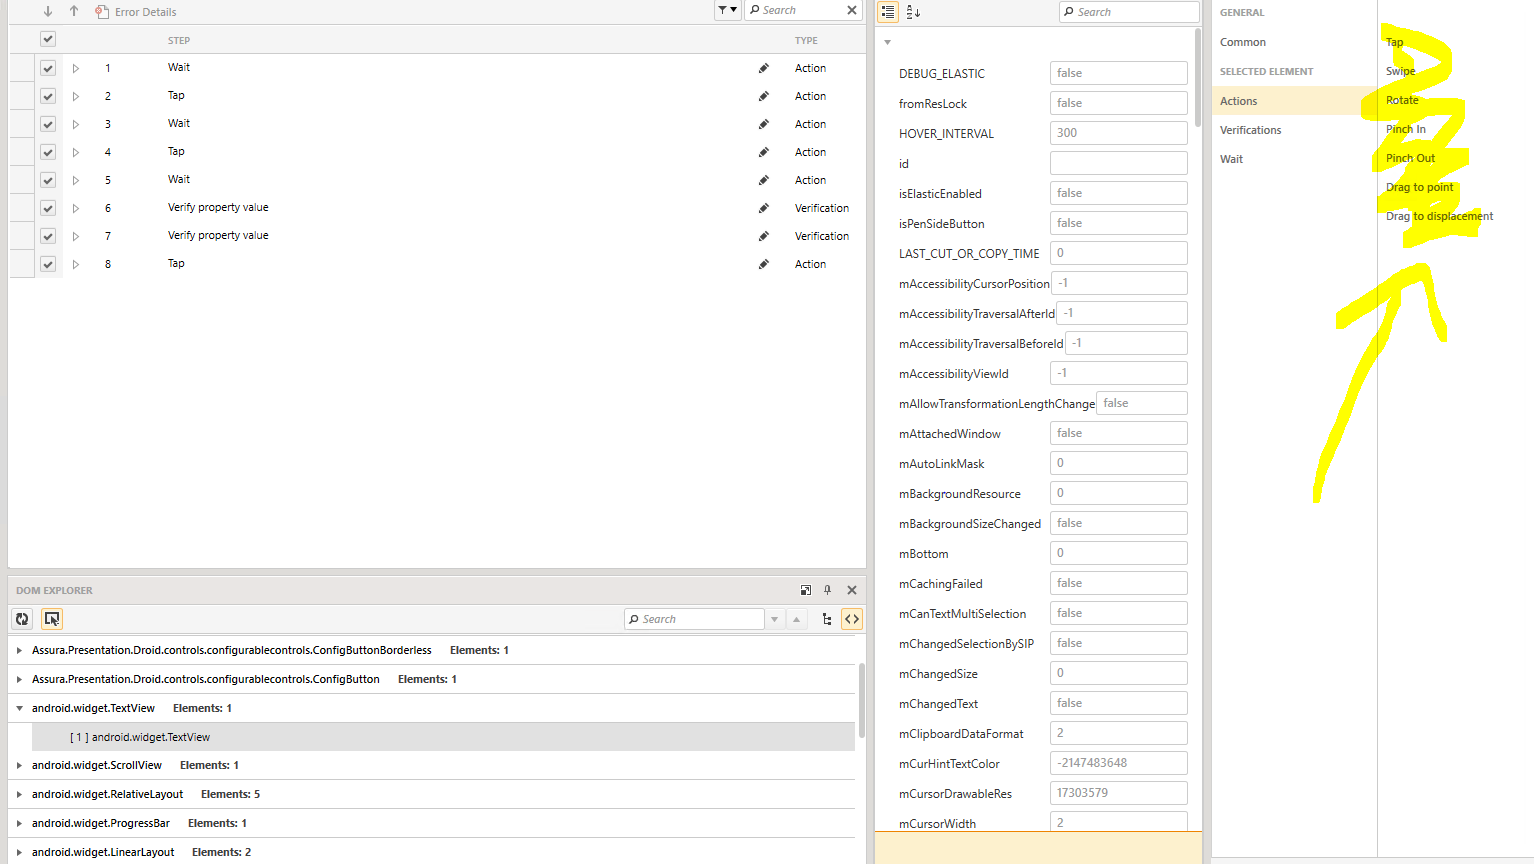Switch DOM Explorer to tree hierarchy view
This screenshot has width=1534, height=864.
coord(827,619)
